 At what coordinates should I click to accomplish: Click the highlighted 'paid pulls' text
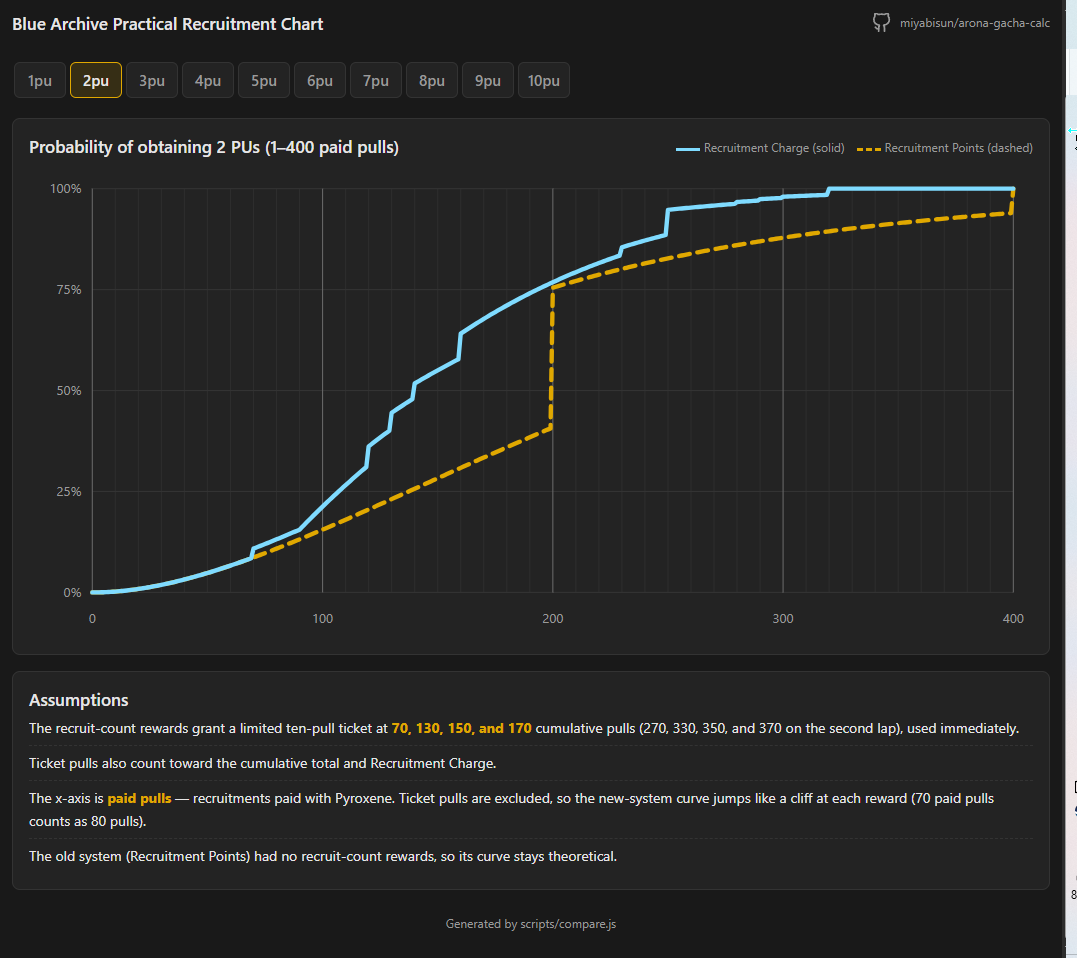tap(139, 798)
